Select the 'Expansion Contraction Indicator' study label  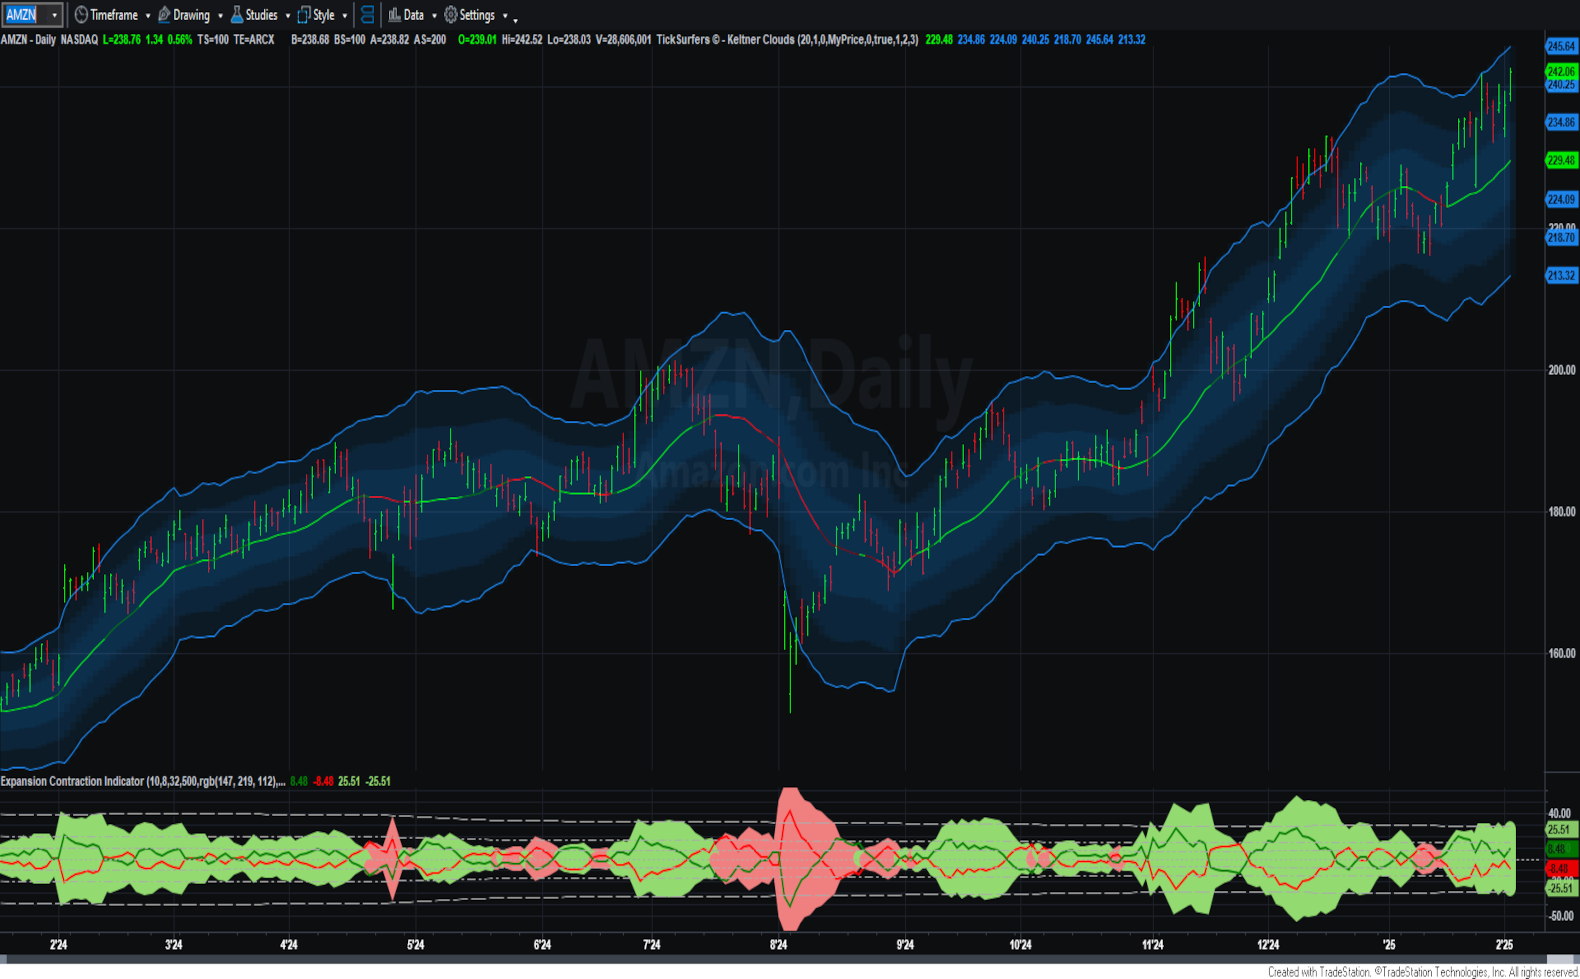(x=72, y=781)
